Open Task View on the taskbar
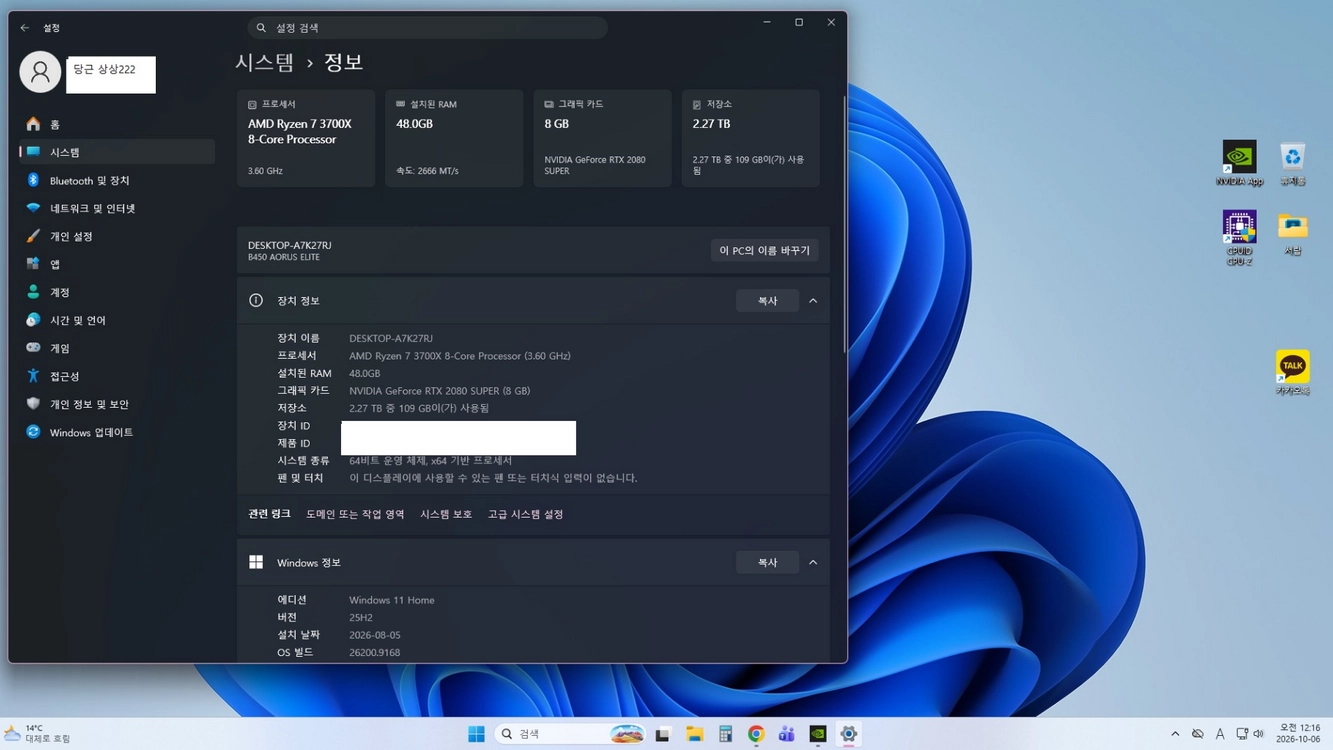Screen dimensions: 1333x750 click(x=662, y=734)
